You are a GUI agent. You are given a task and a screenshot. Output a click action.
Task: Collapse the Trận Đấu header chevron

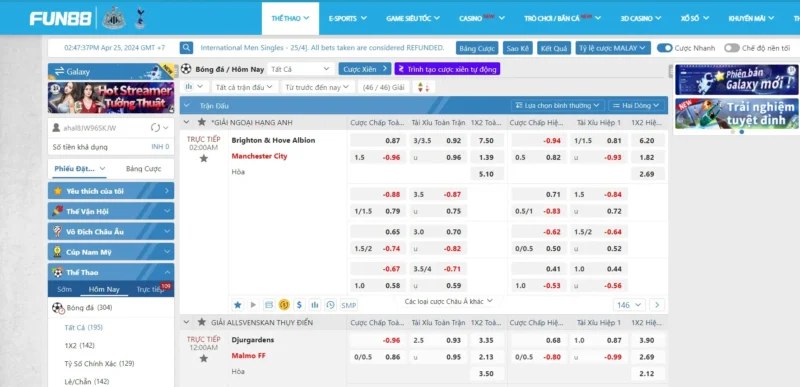pyautogui.click(x=187, y=106)
